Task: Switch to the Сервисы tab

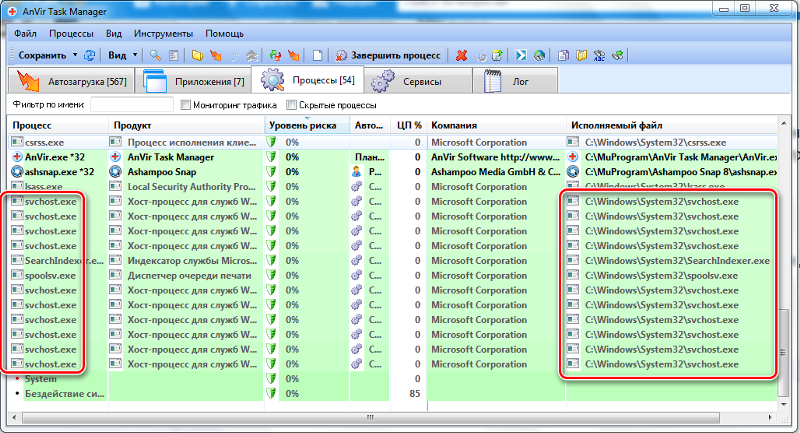Action: coord(417,81)
